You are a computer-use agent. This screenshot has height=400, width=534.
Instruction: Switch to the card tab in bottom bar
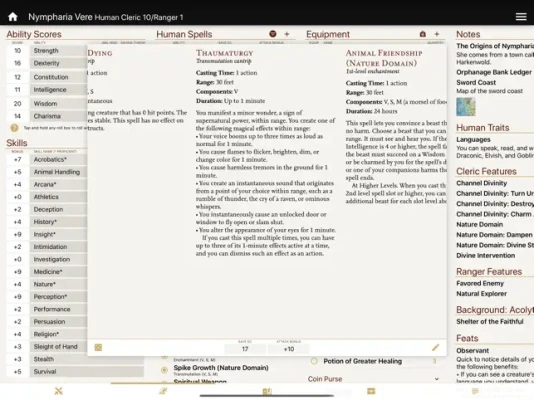pyautogui.click(x=371, y=391)
